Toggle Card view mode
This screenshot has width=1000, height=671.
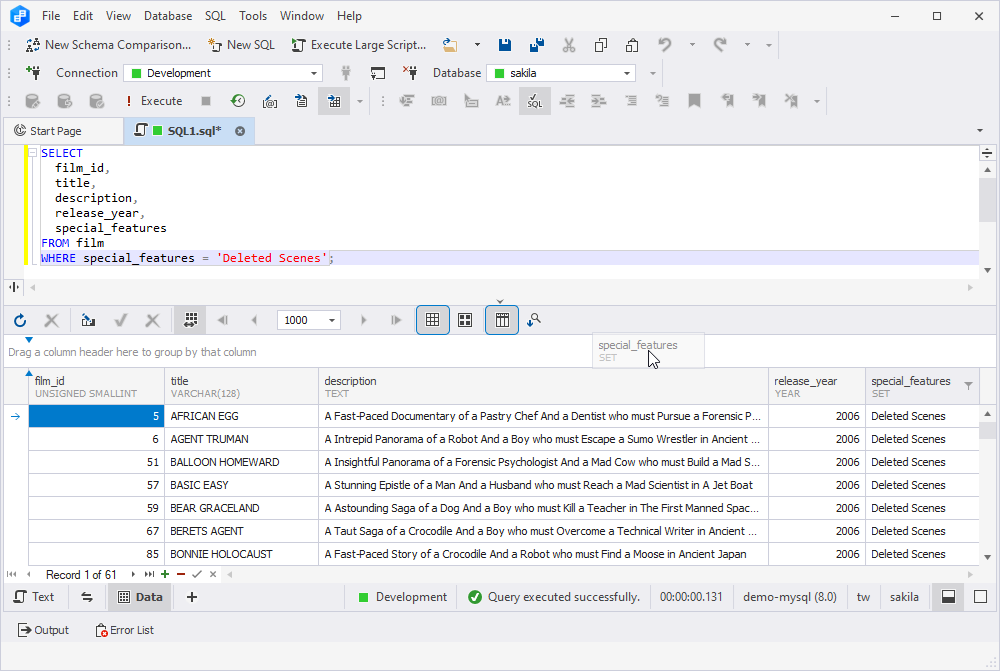[466, 320]
